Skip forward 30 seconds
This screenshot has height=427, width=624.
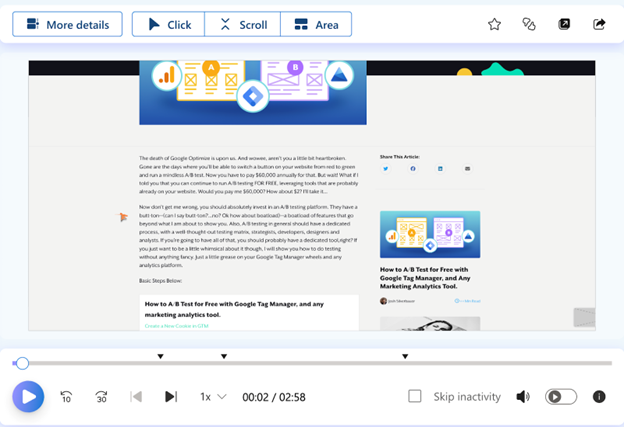101,397
